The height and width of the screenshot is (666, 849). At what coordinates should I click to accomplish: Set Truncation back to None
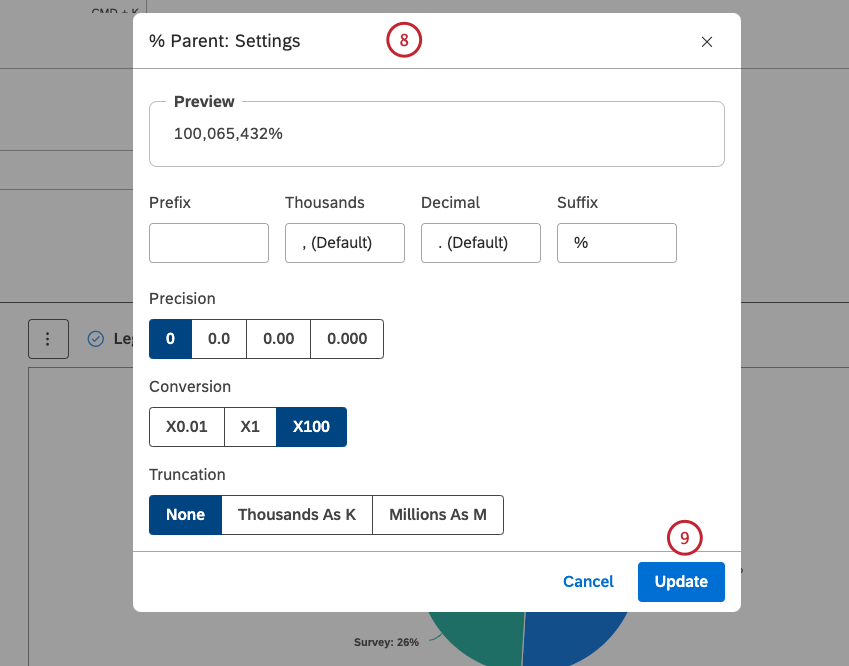point(185,515)
